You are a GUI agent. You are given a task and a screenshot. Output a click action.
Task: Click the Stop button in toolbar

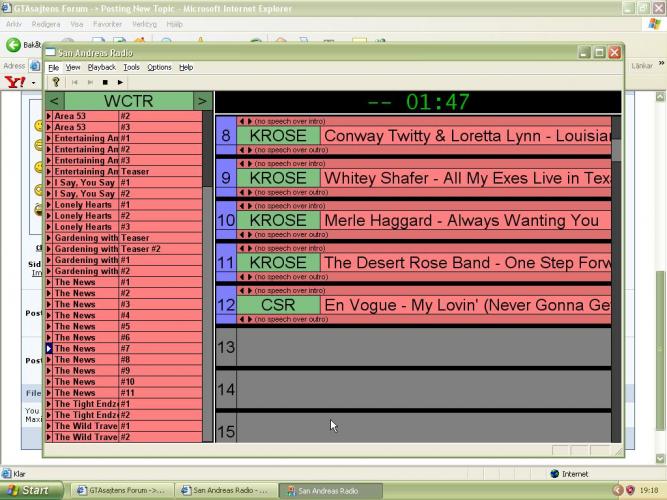105,83
